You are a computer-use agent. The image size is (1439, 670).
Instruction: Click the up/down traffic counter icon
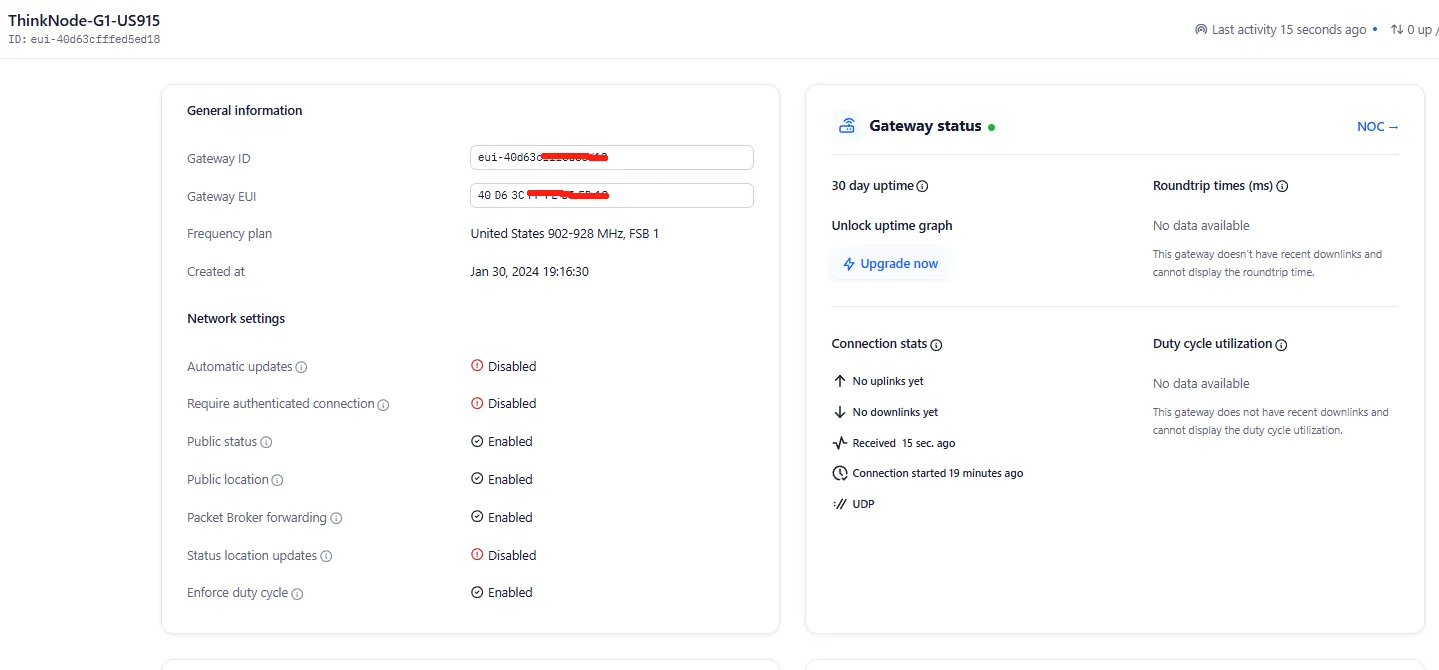1397,30
